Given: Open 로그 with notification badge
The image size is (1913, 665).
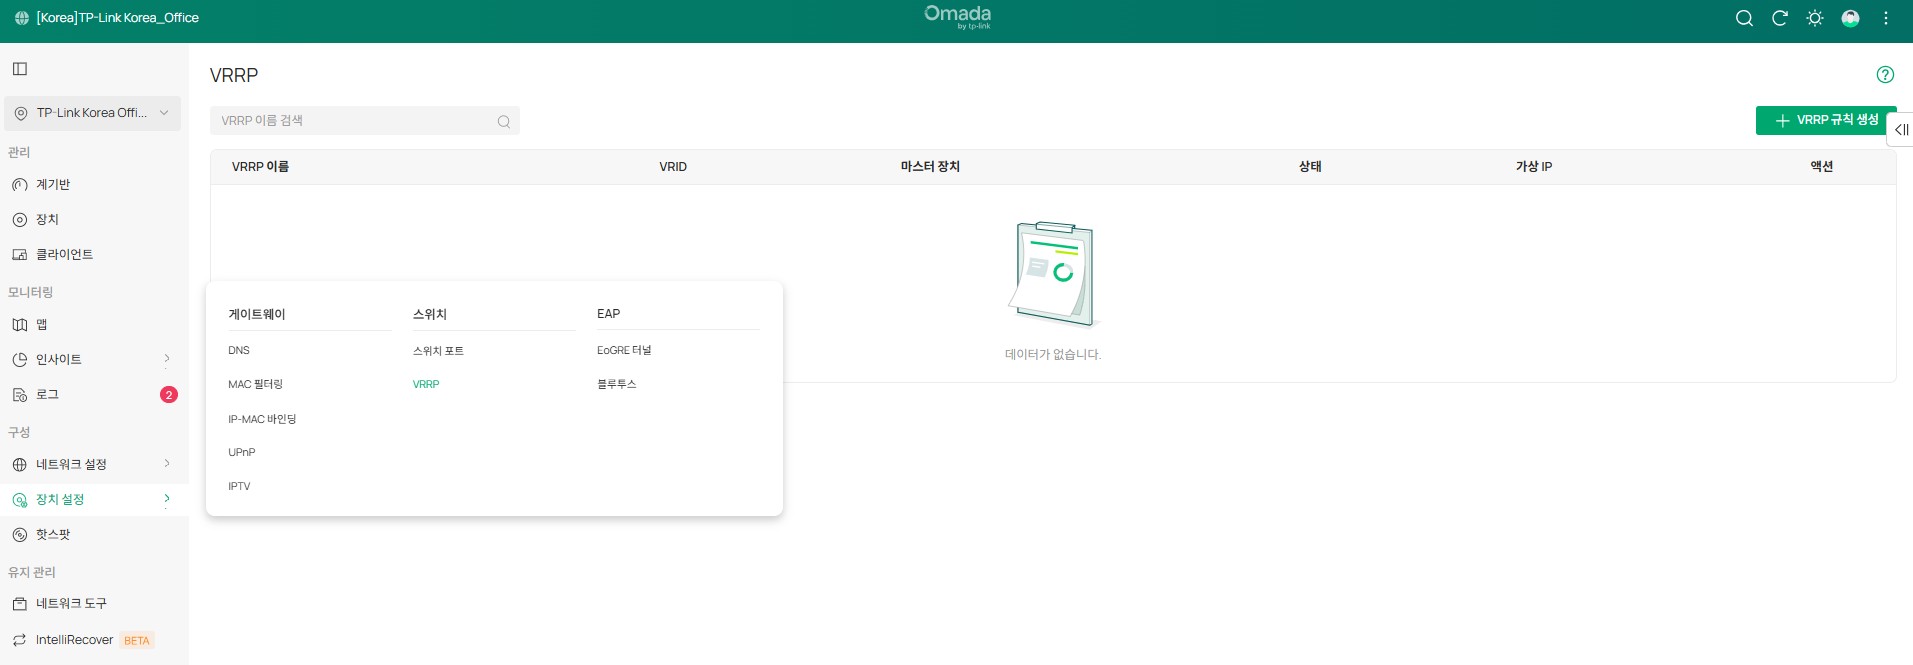Looking at the screenshot, I should (47, 395).
